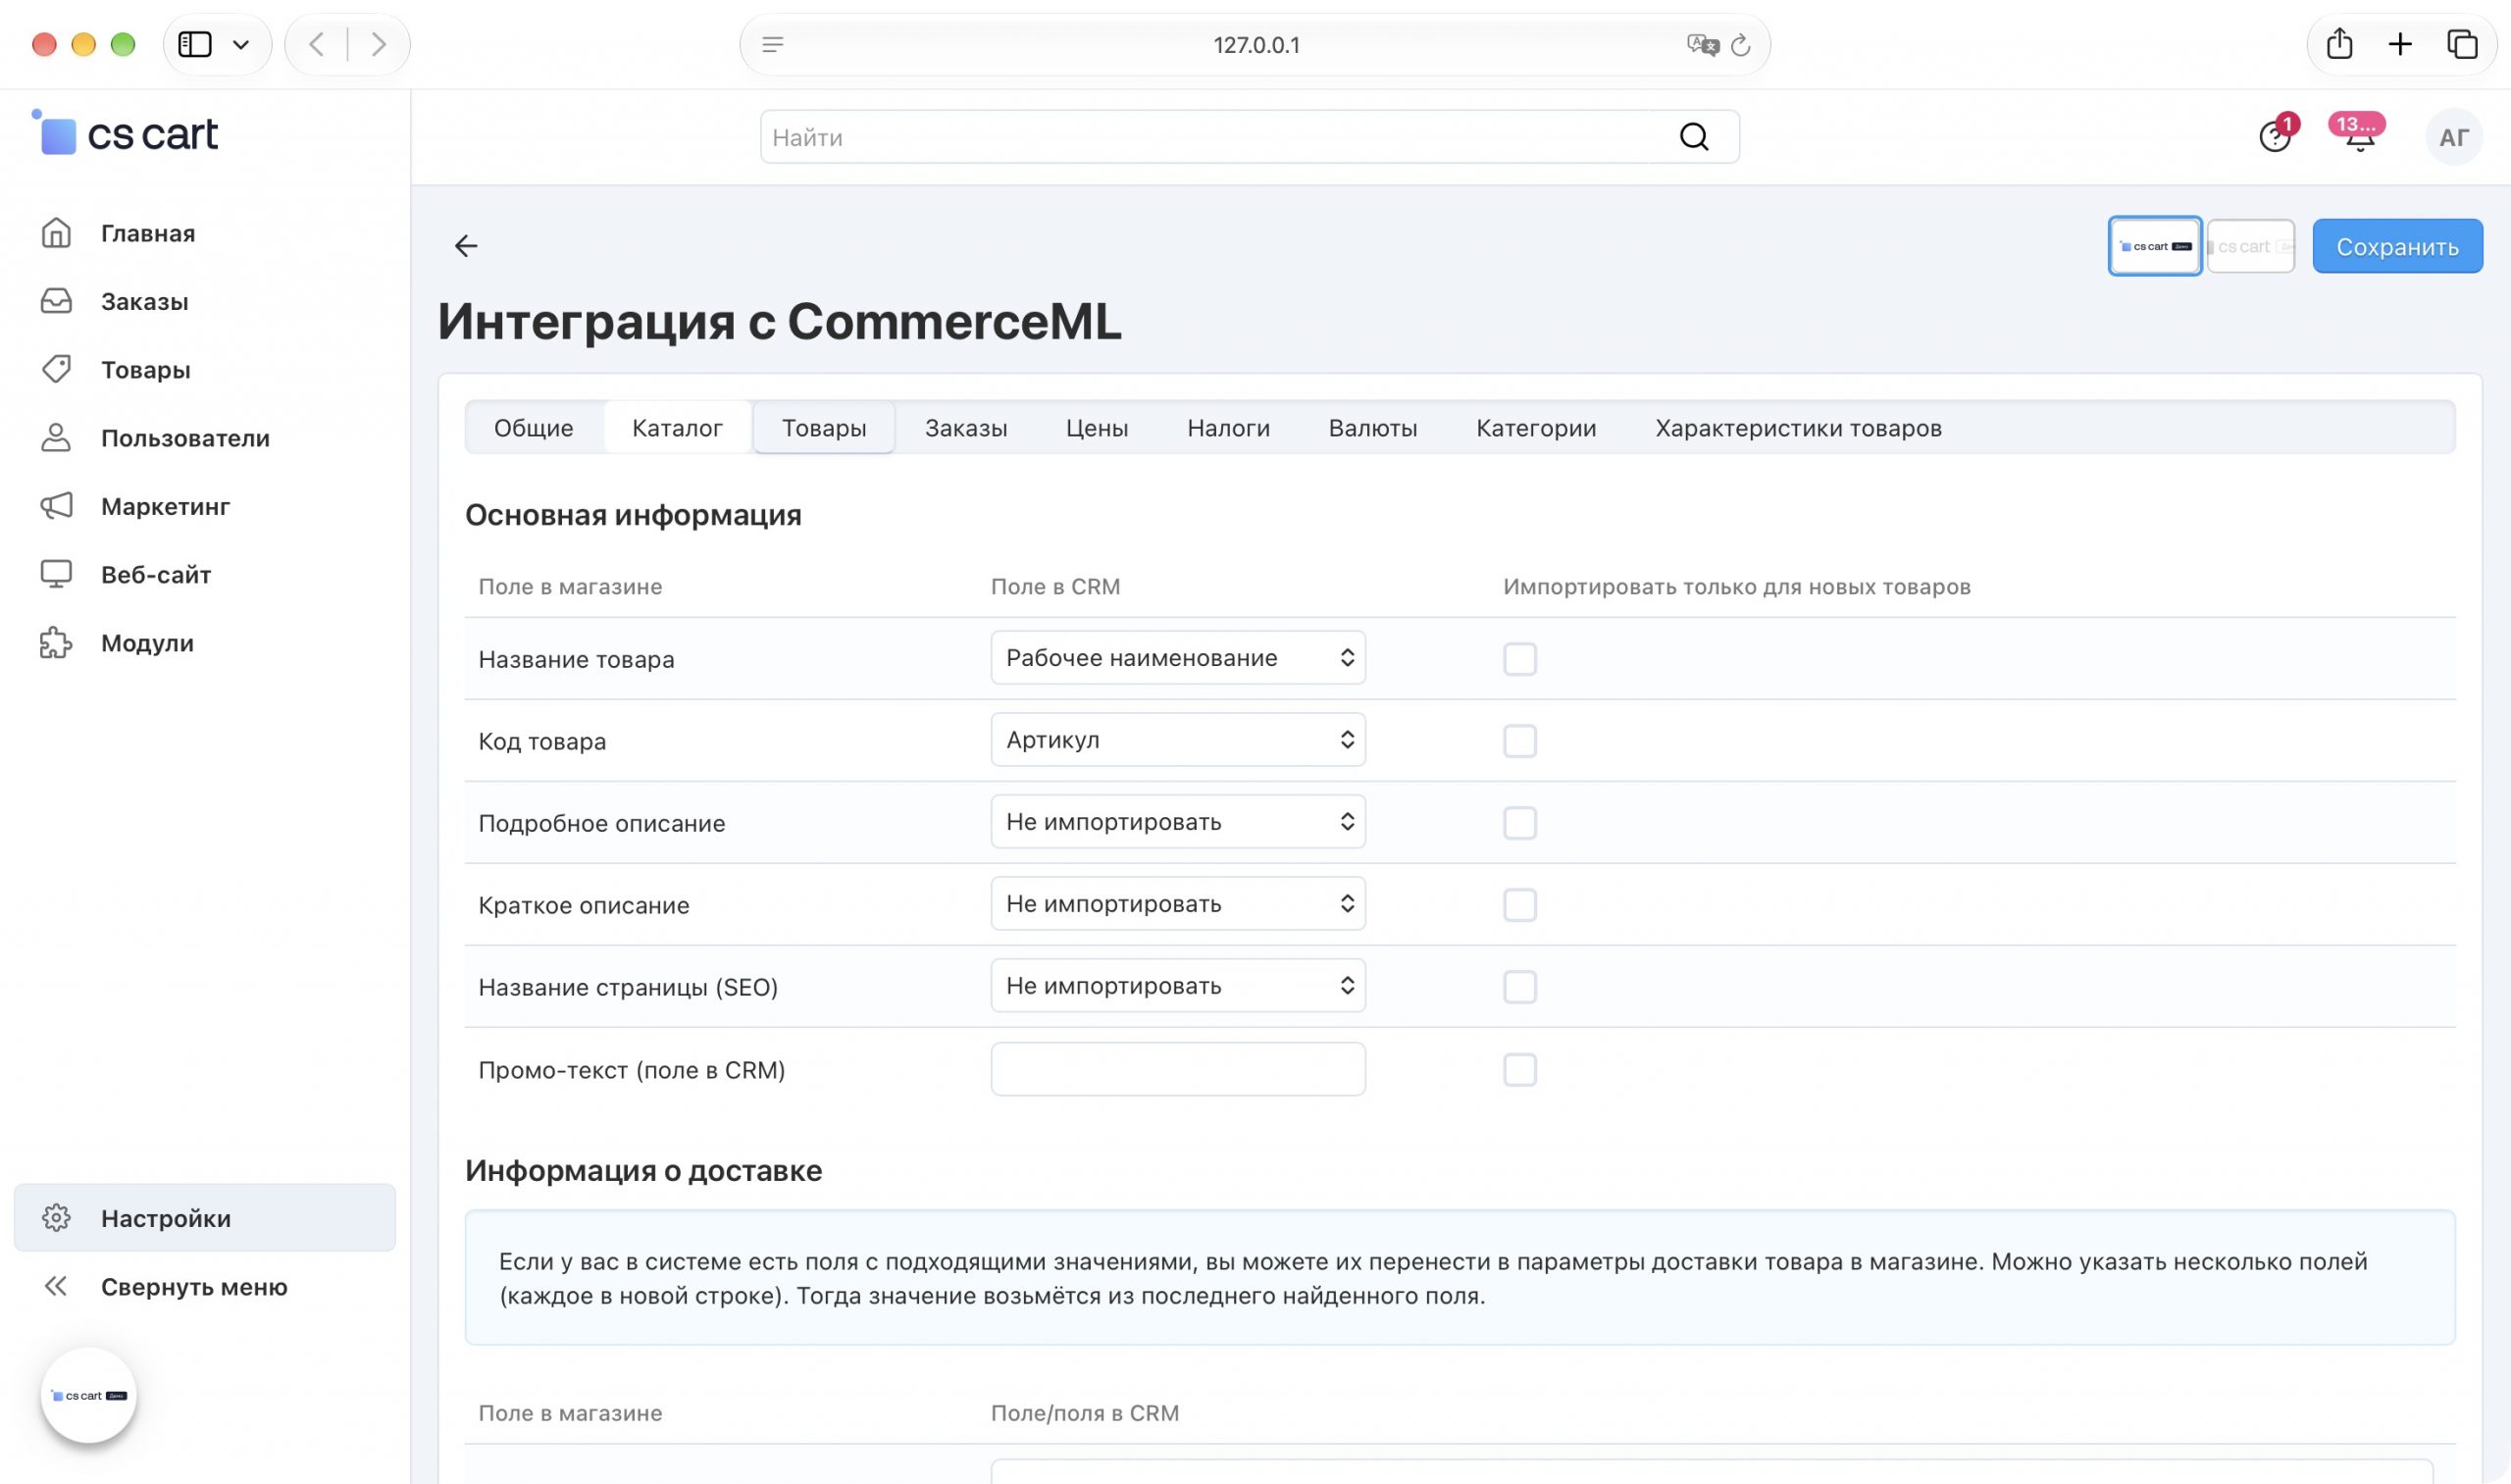
Task: Check new-products box for Промо-текст
Action: (1520, 1070)
